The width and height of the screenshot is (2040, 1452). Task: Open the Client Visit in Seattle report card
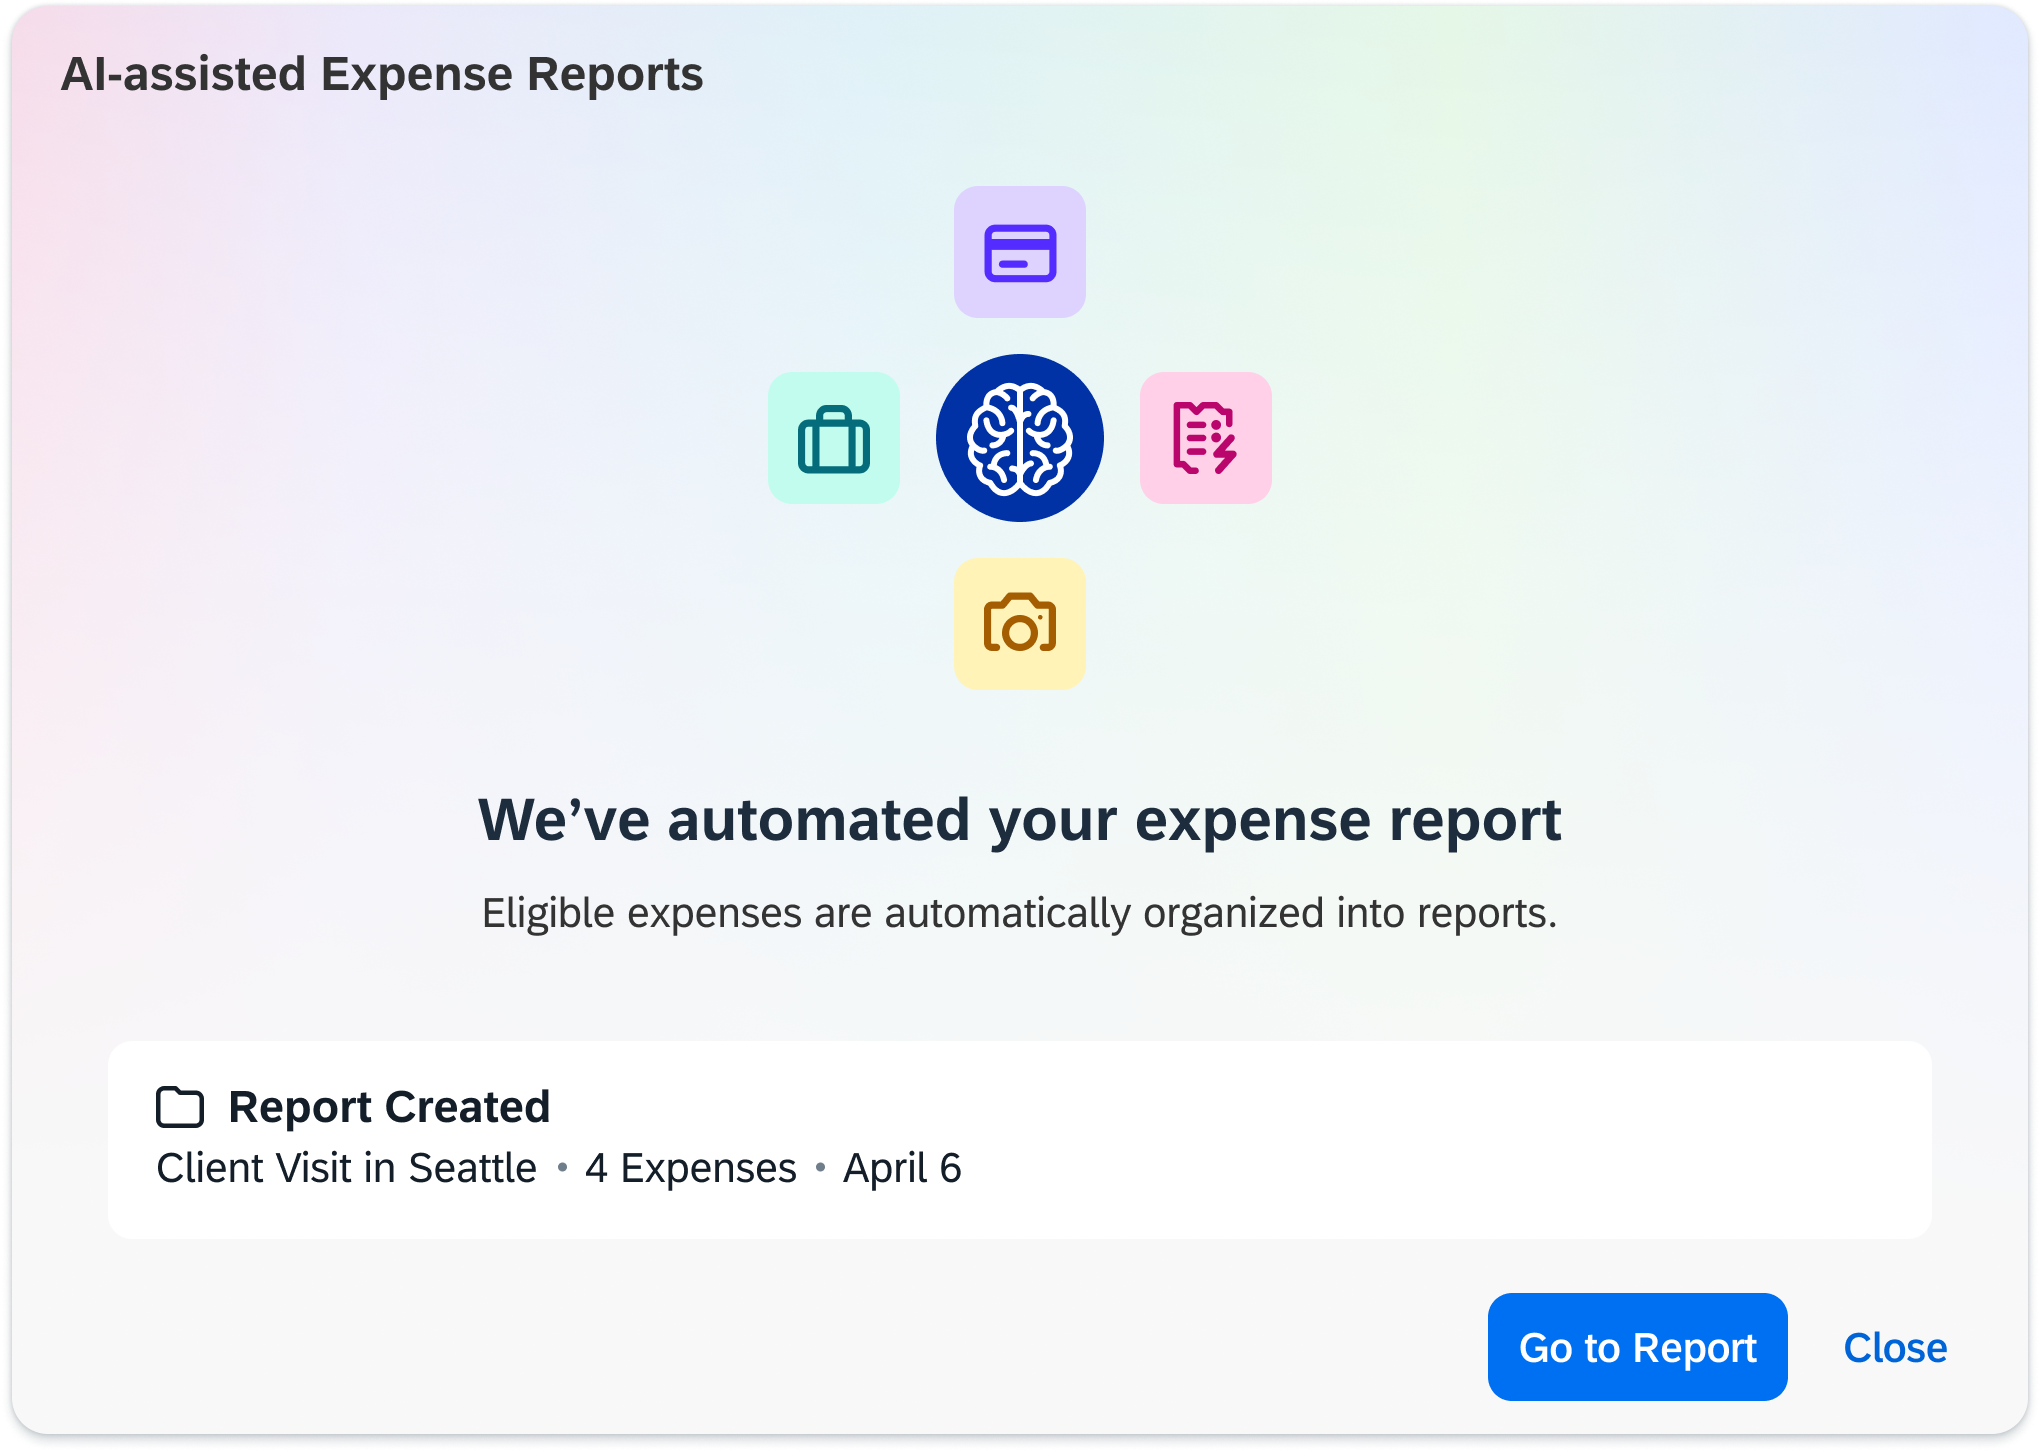coord(1019,1135)
